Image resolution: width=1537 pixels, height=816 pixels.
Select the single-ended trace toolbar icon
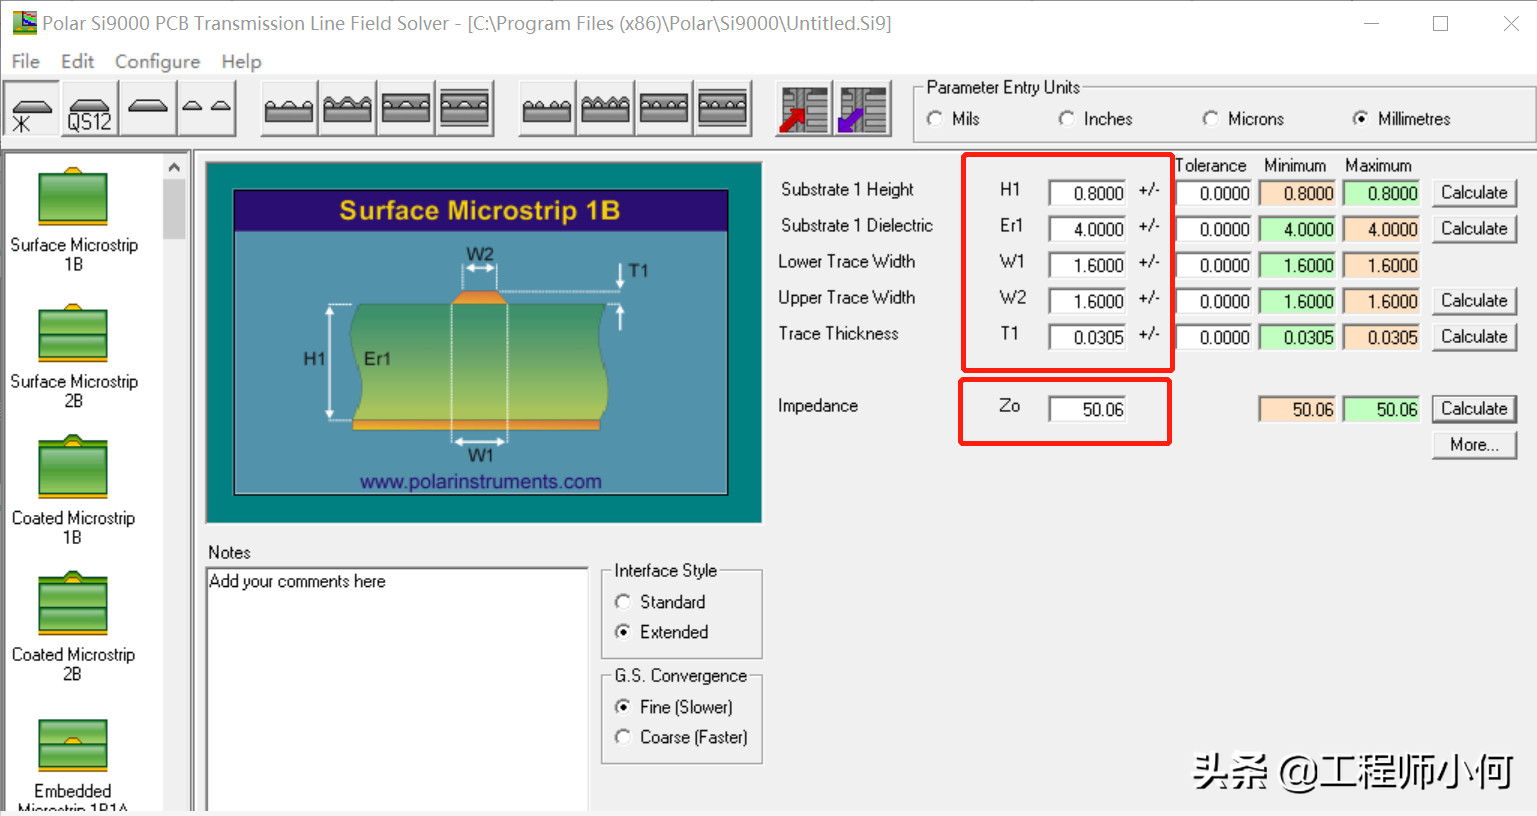(x=148, y=109)
